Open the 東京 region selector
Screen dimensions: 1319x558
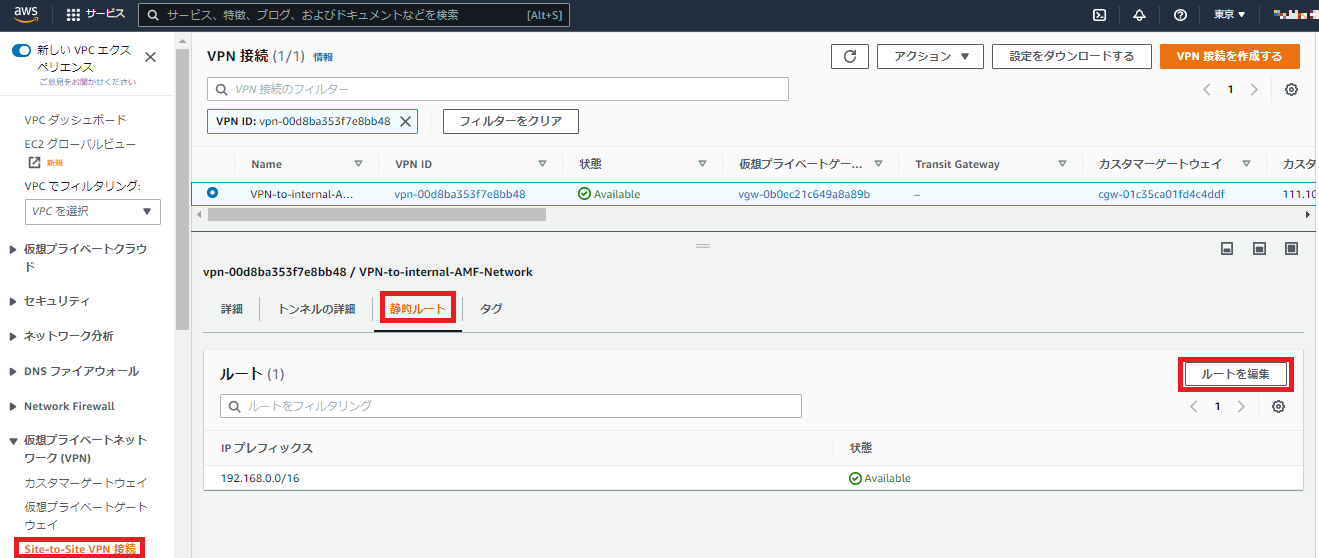[1229, 15]
